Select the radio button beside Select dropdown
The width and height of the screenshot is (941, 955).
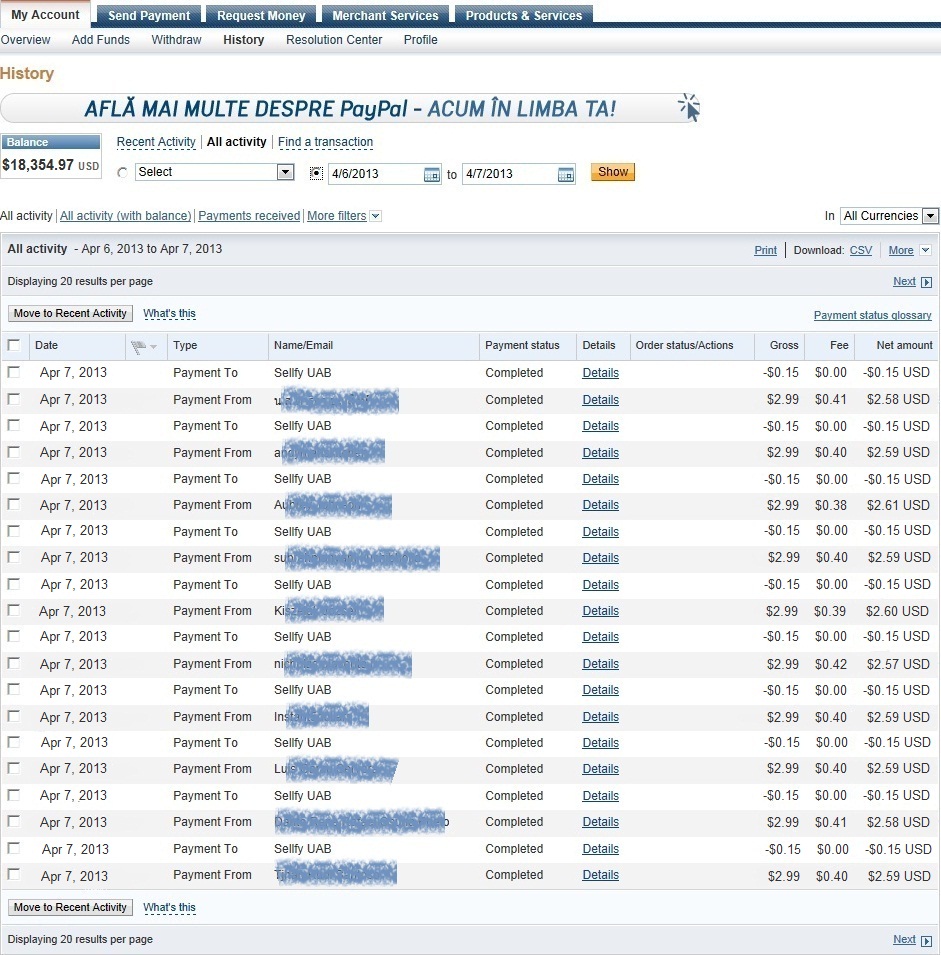pos(122,173)
